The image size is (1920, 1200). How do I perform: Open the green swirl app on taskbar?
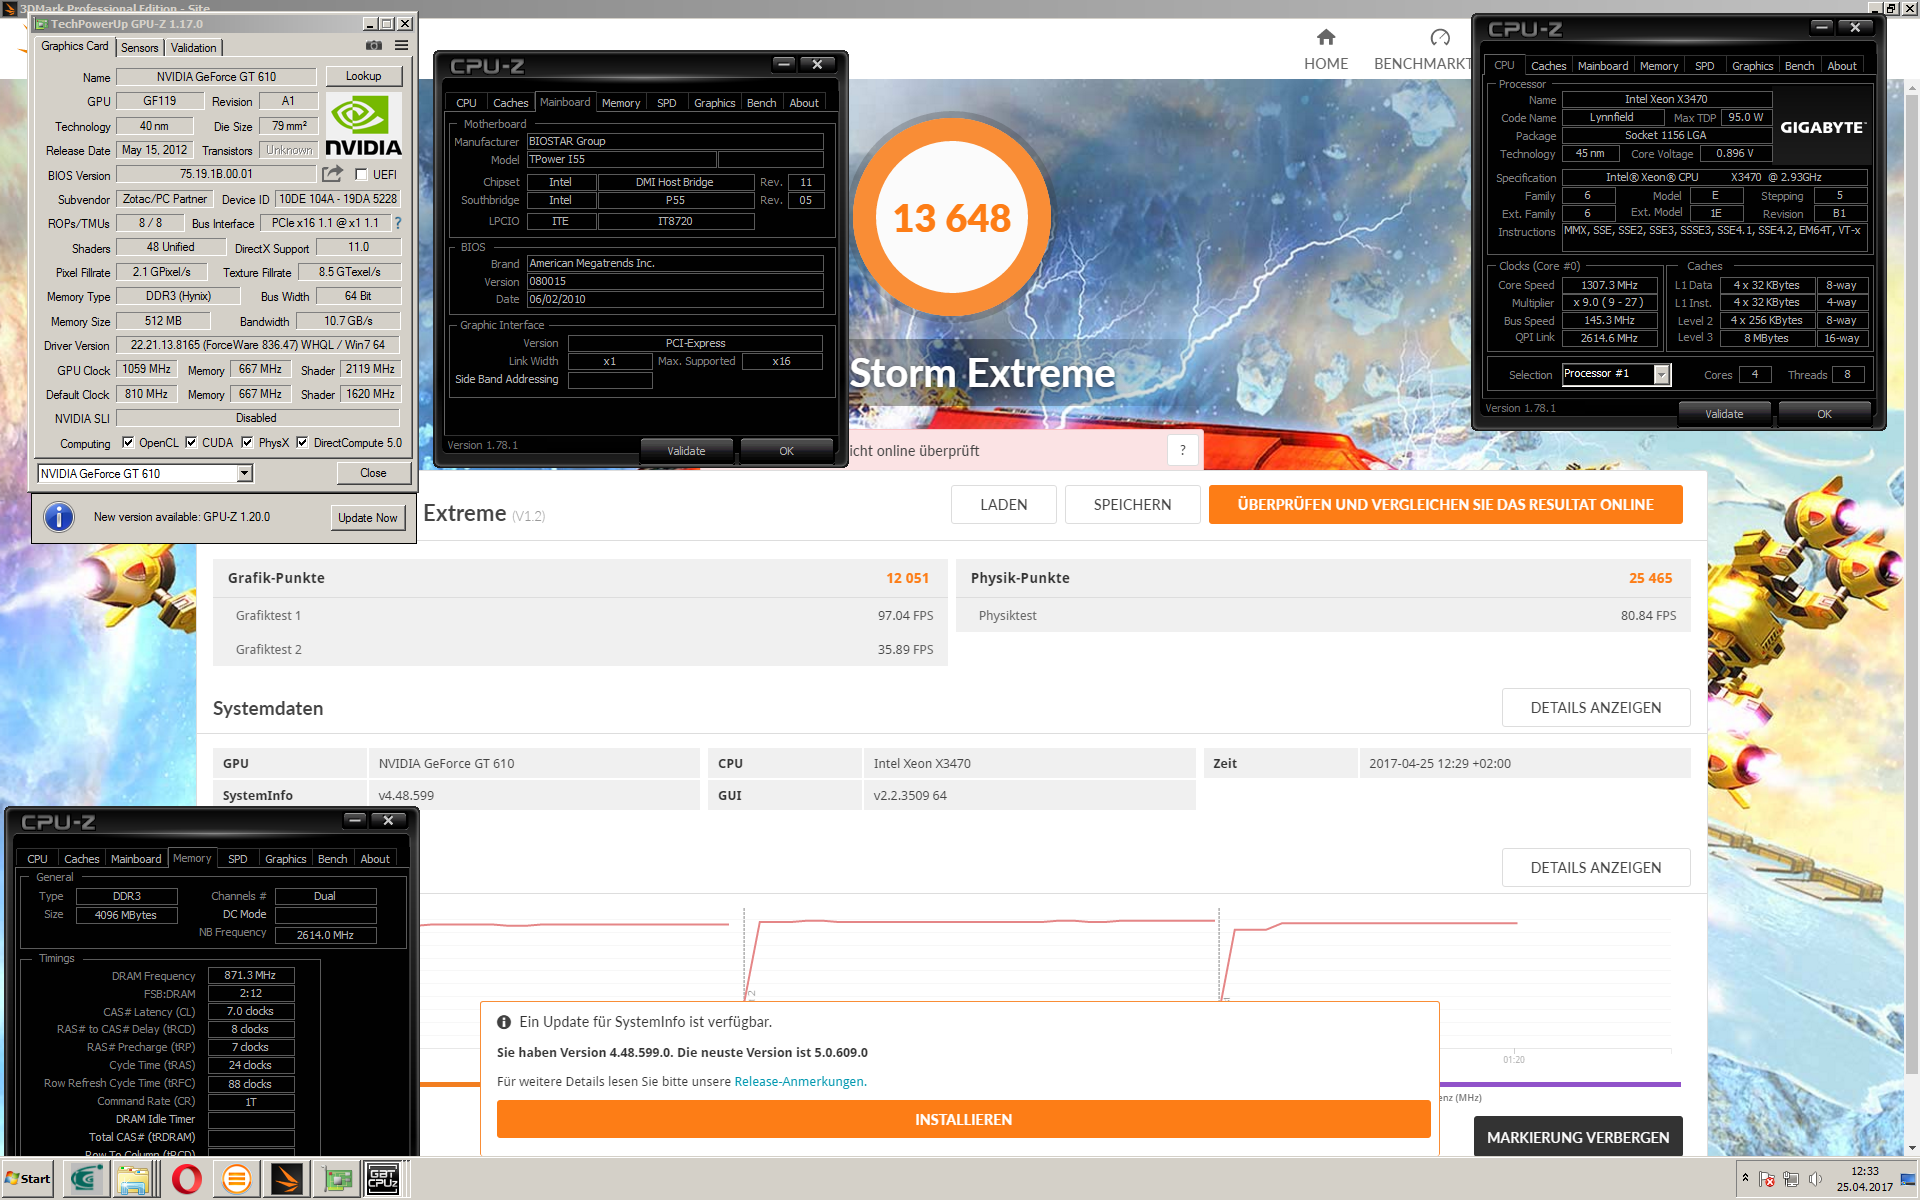[x=86, y=1179]
